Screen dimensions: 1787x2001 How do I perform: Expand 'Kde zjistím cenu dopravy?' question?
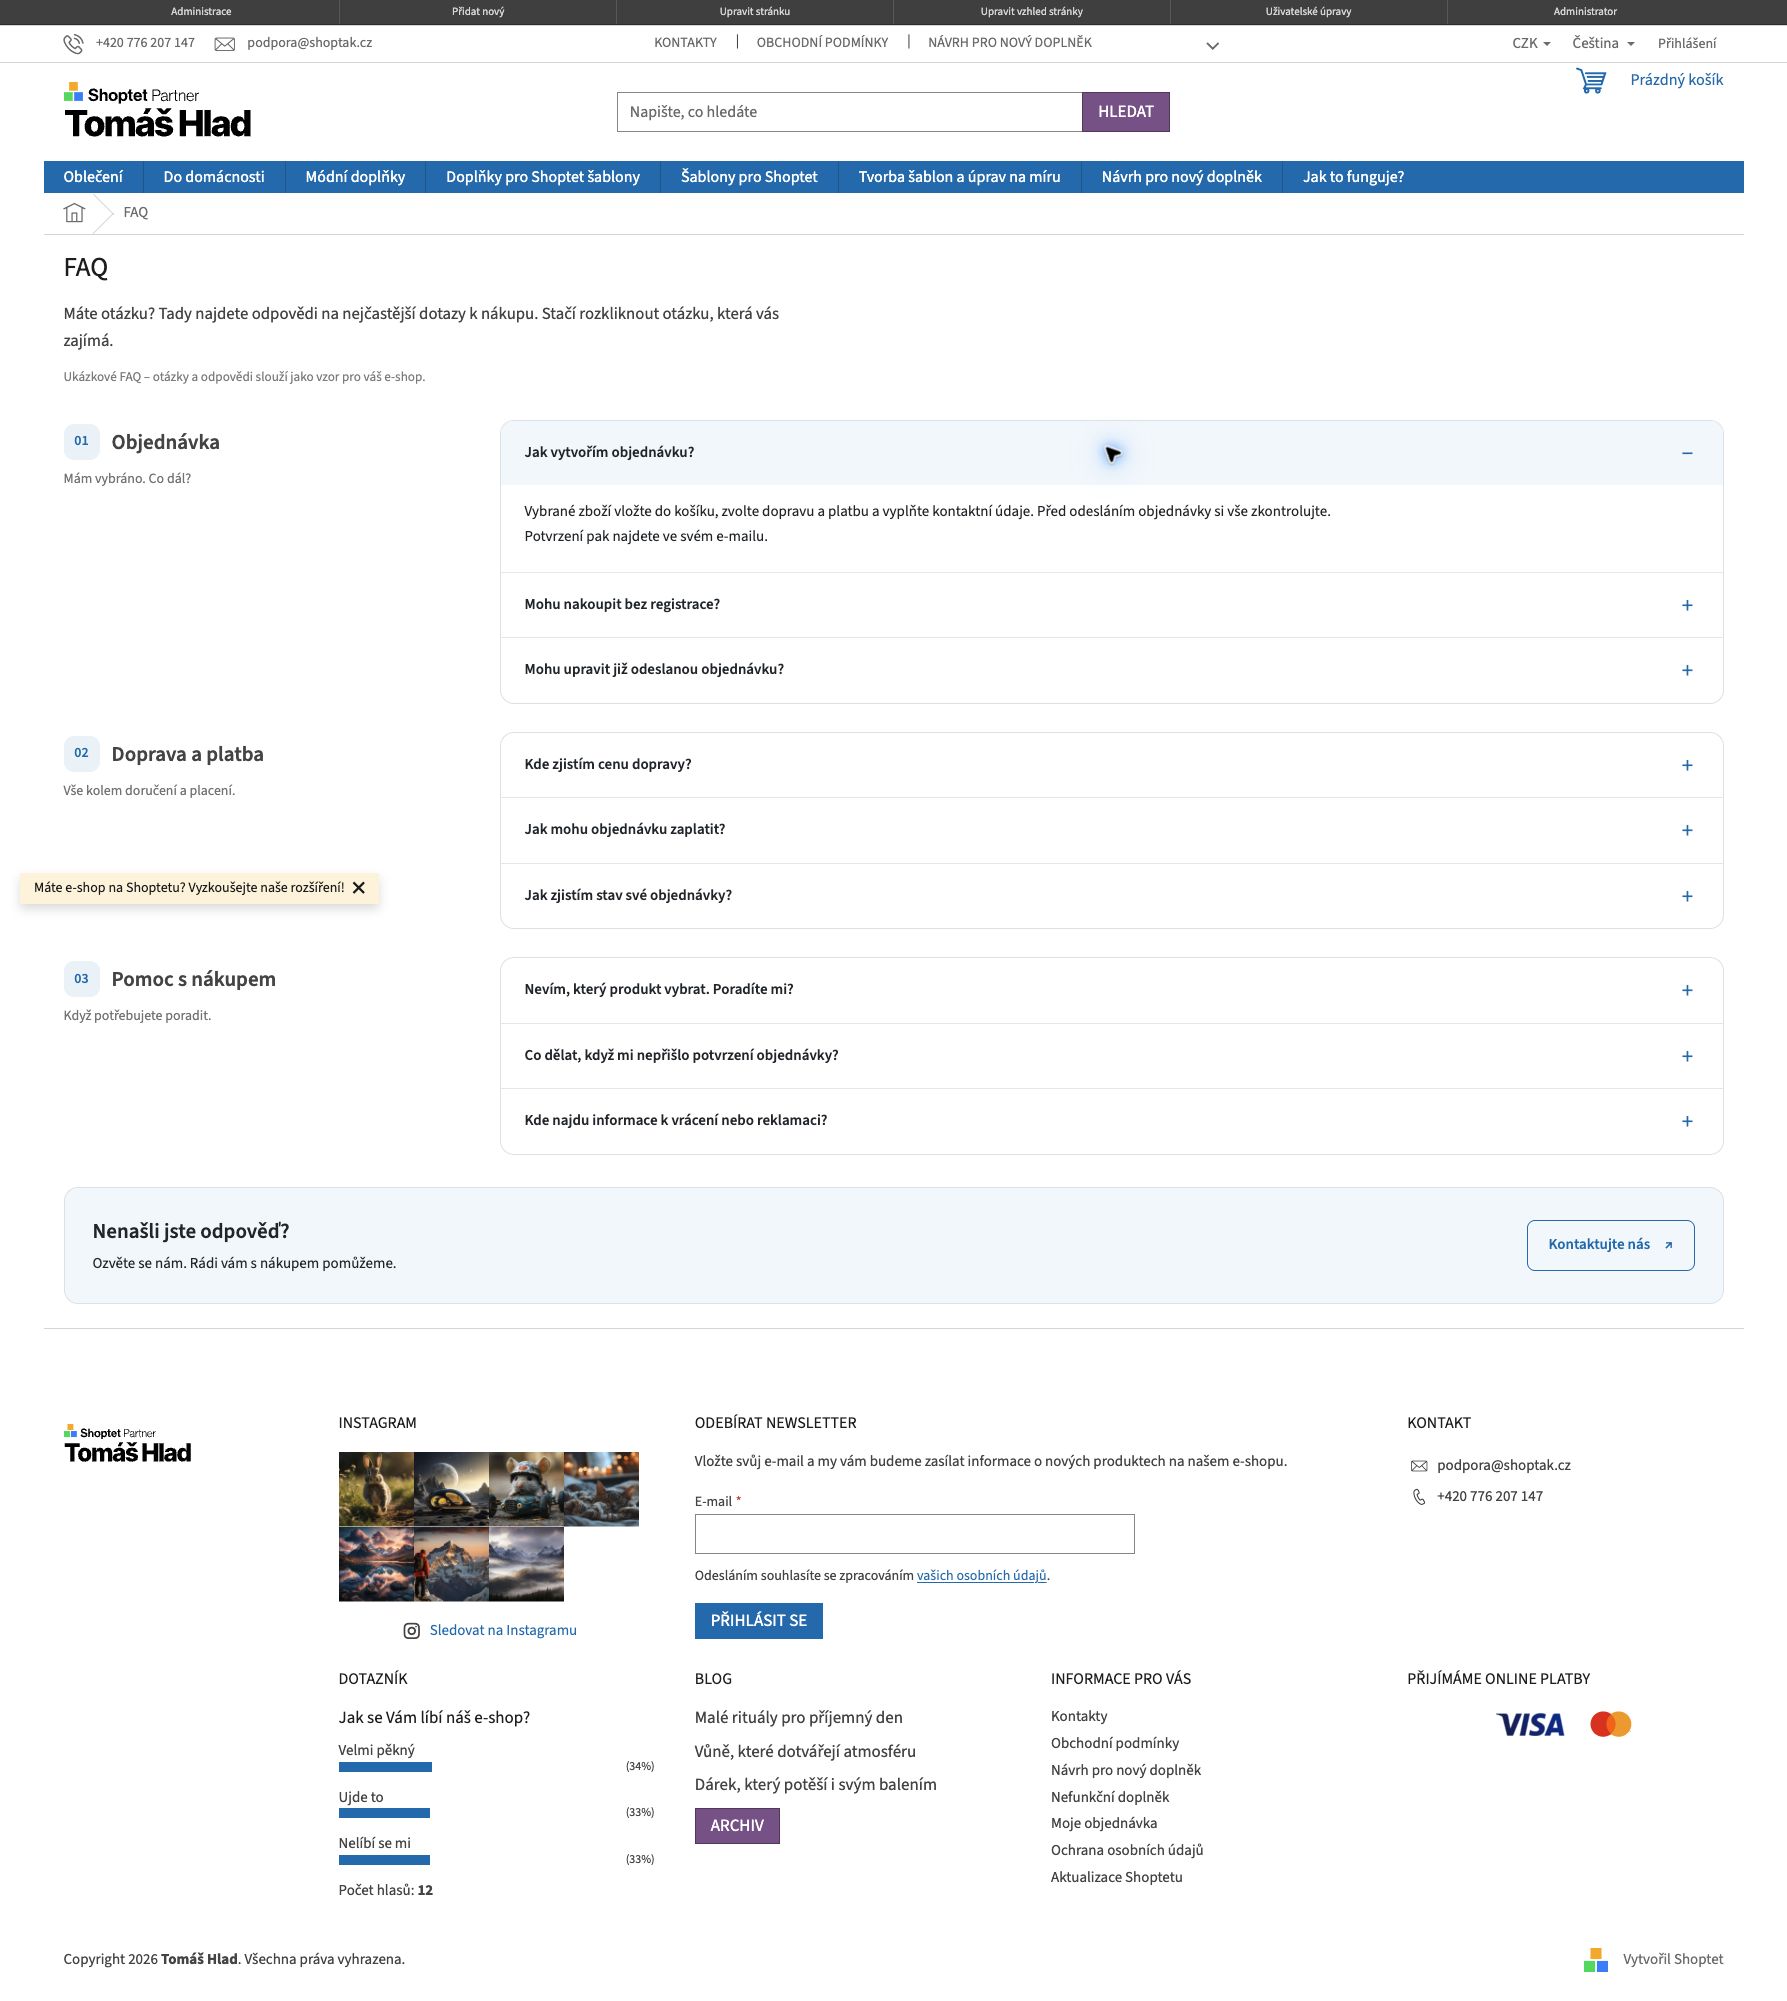pyautogui.click(x=1111, y=765)
